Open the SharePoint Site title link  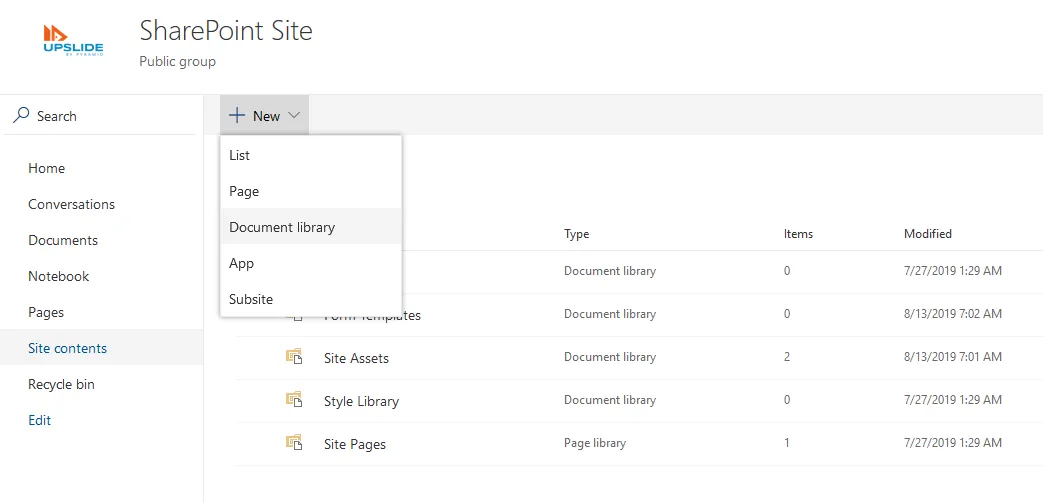(x=225, y=31)
